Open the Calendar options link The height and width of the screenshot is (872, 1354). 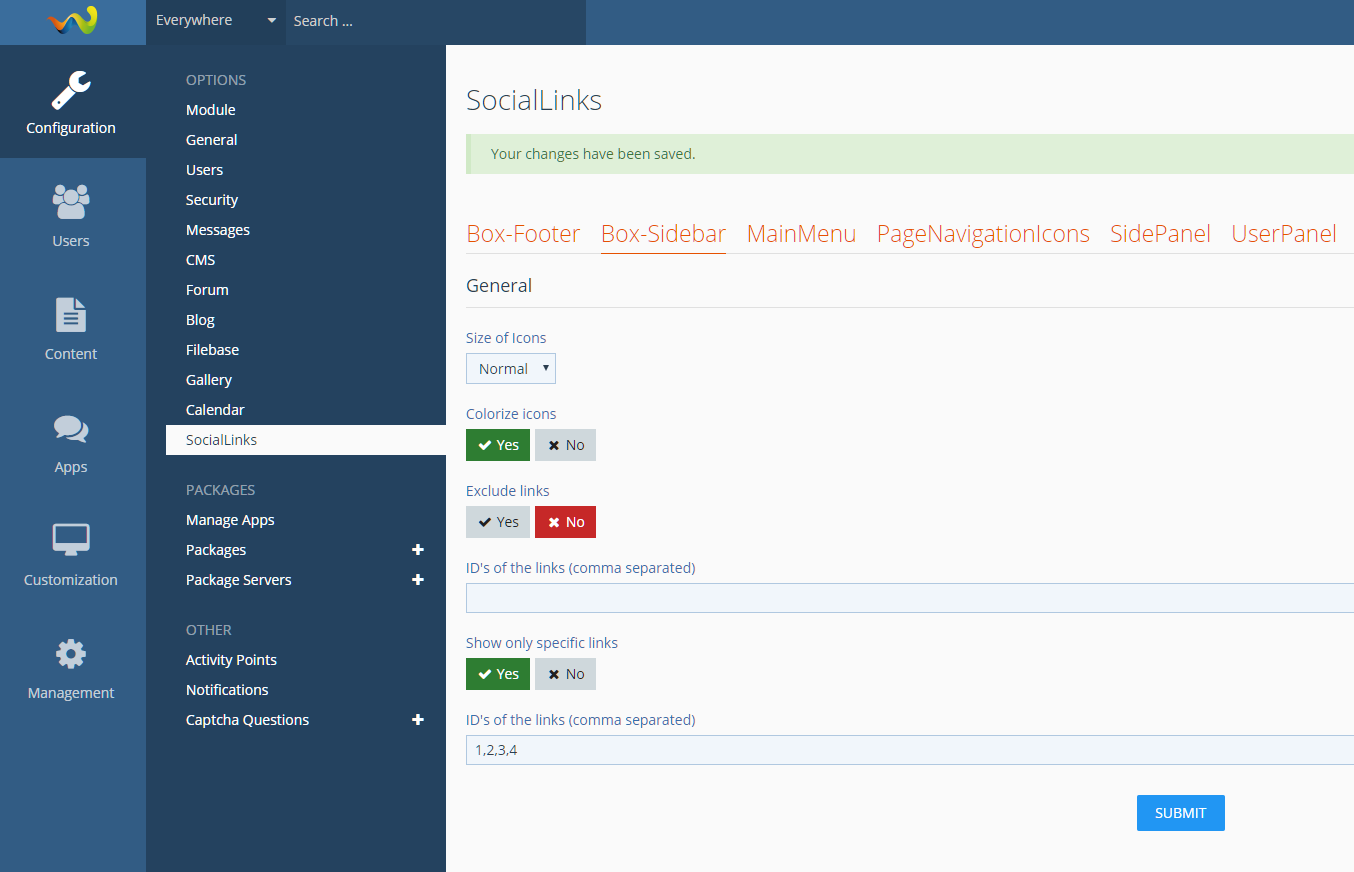coord(215,410)
